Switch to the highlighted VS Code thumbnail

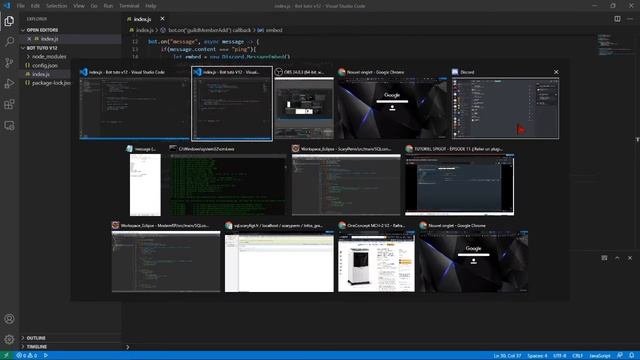[232, 104]
